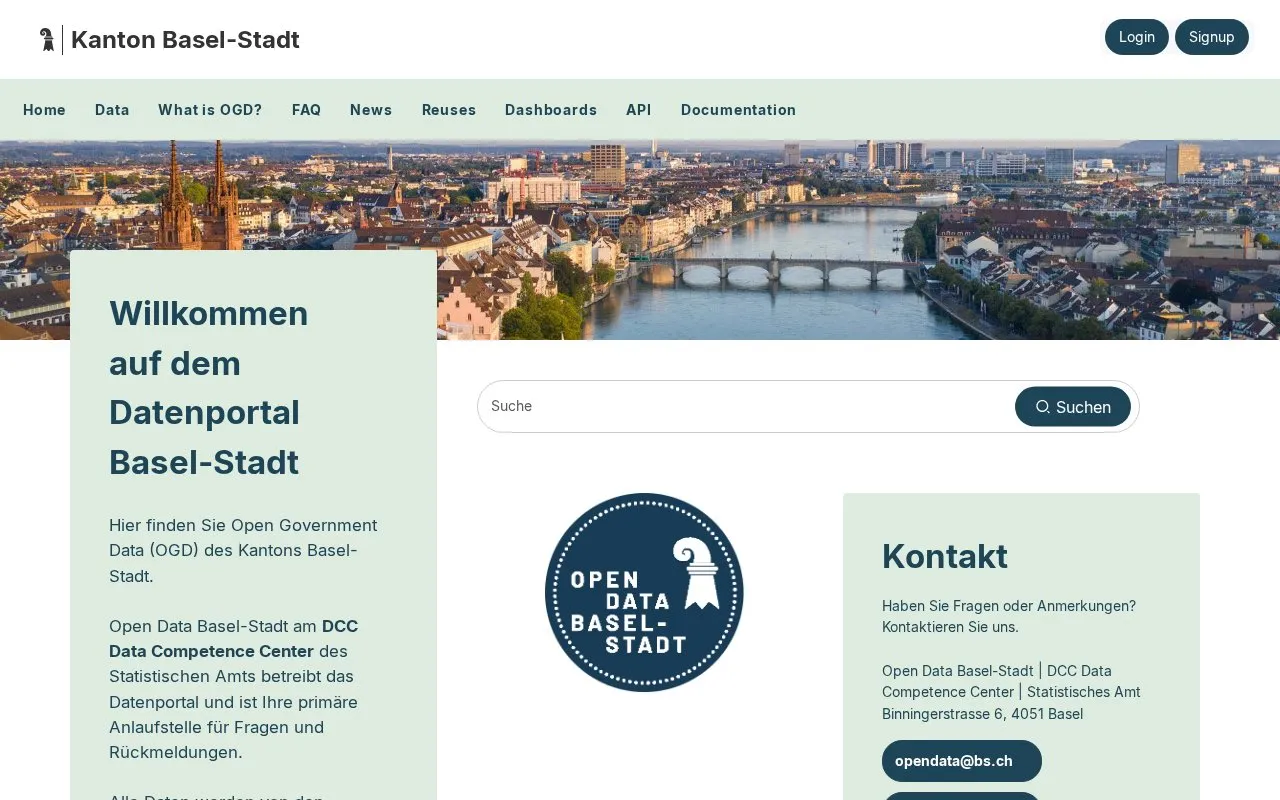The image size is (1280, 800).
Task: Click the Open Data Basel-Stadt round logo
Action: tap(644, 592)
